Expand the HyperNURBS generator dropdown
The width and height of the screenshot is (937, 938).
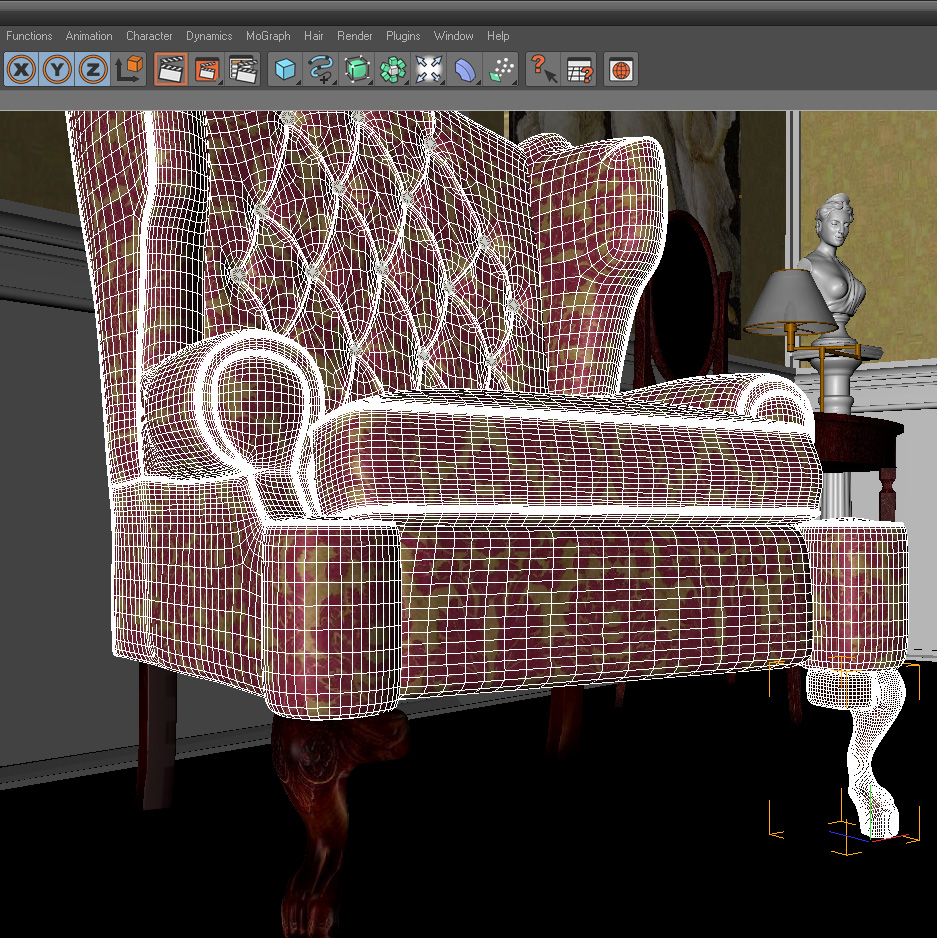coord(357,69)
